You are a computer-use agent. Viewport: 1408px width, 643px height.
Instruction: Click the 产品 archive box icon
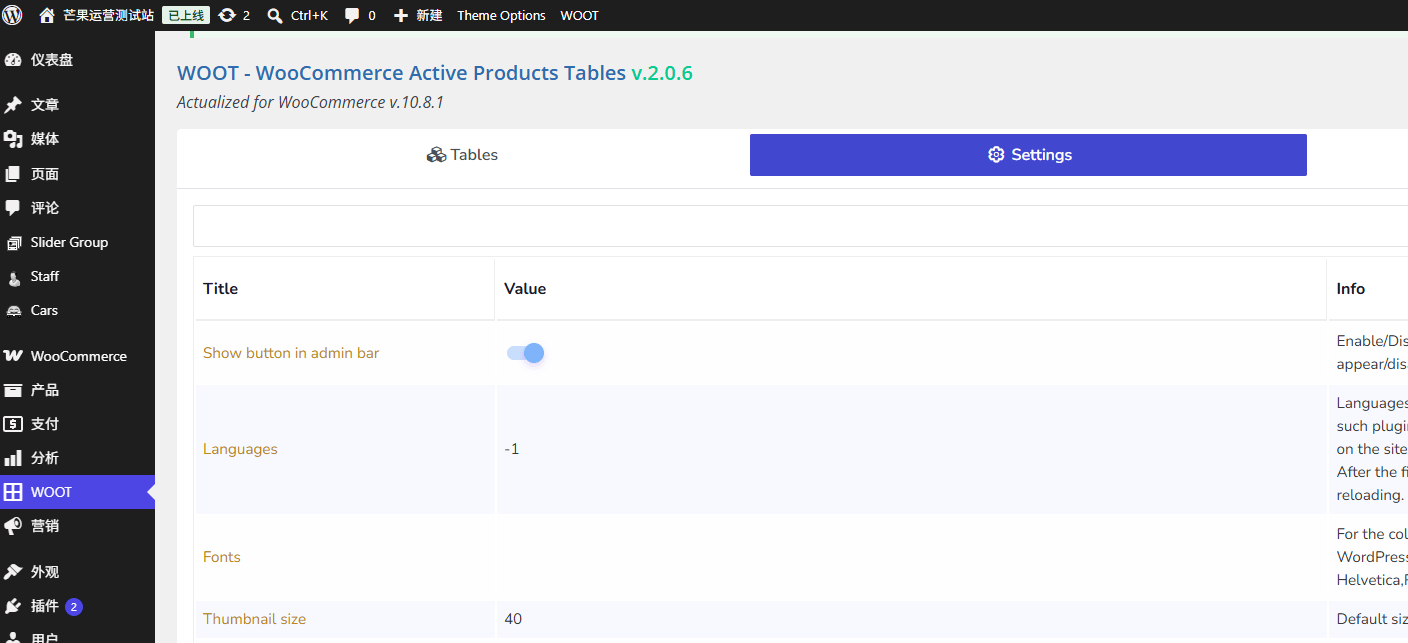coord(13,390)
